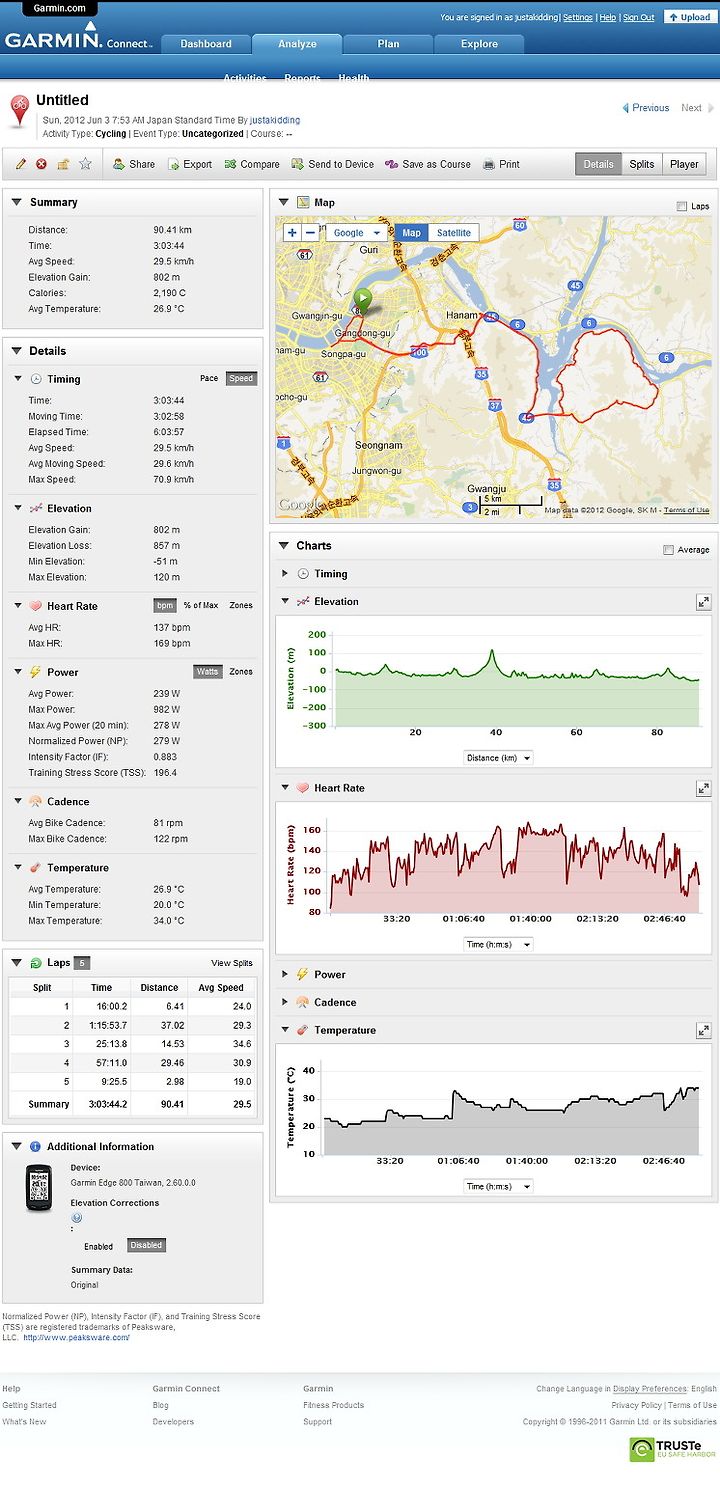Open Heart Rate chart Time axis dropdown
720x1487 pixels.
[498, 945]
